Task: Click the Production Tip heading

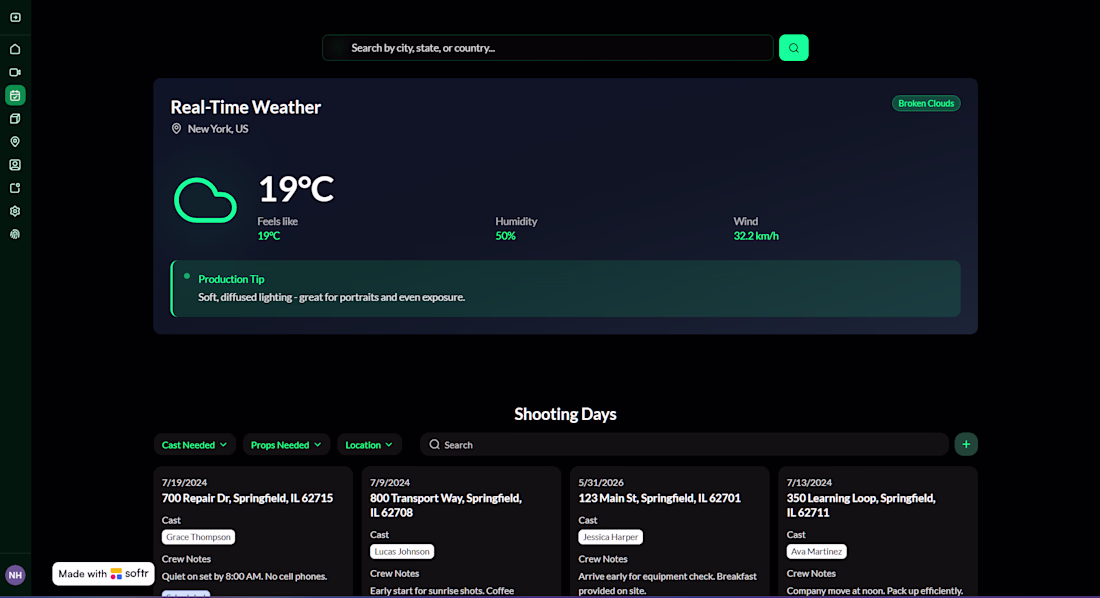Action: (231, 279)
